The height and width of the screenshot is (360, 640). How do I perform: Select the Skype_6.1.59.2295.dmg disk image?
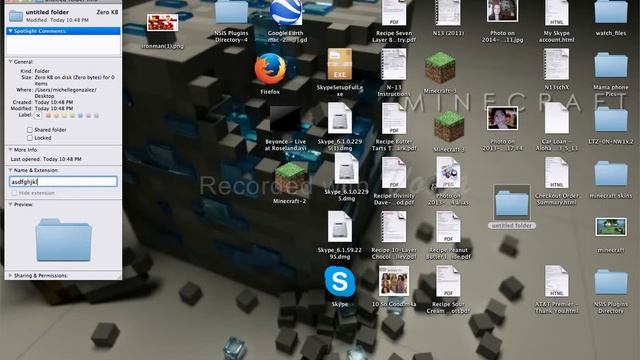340,227
